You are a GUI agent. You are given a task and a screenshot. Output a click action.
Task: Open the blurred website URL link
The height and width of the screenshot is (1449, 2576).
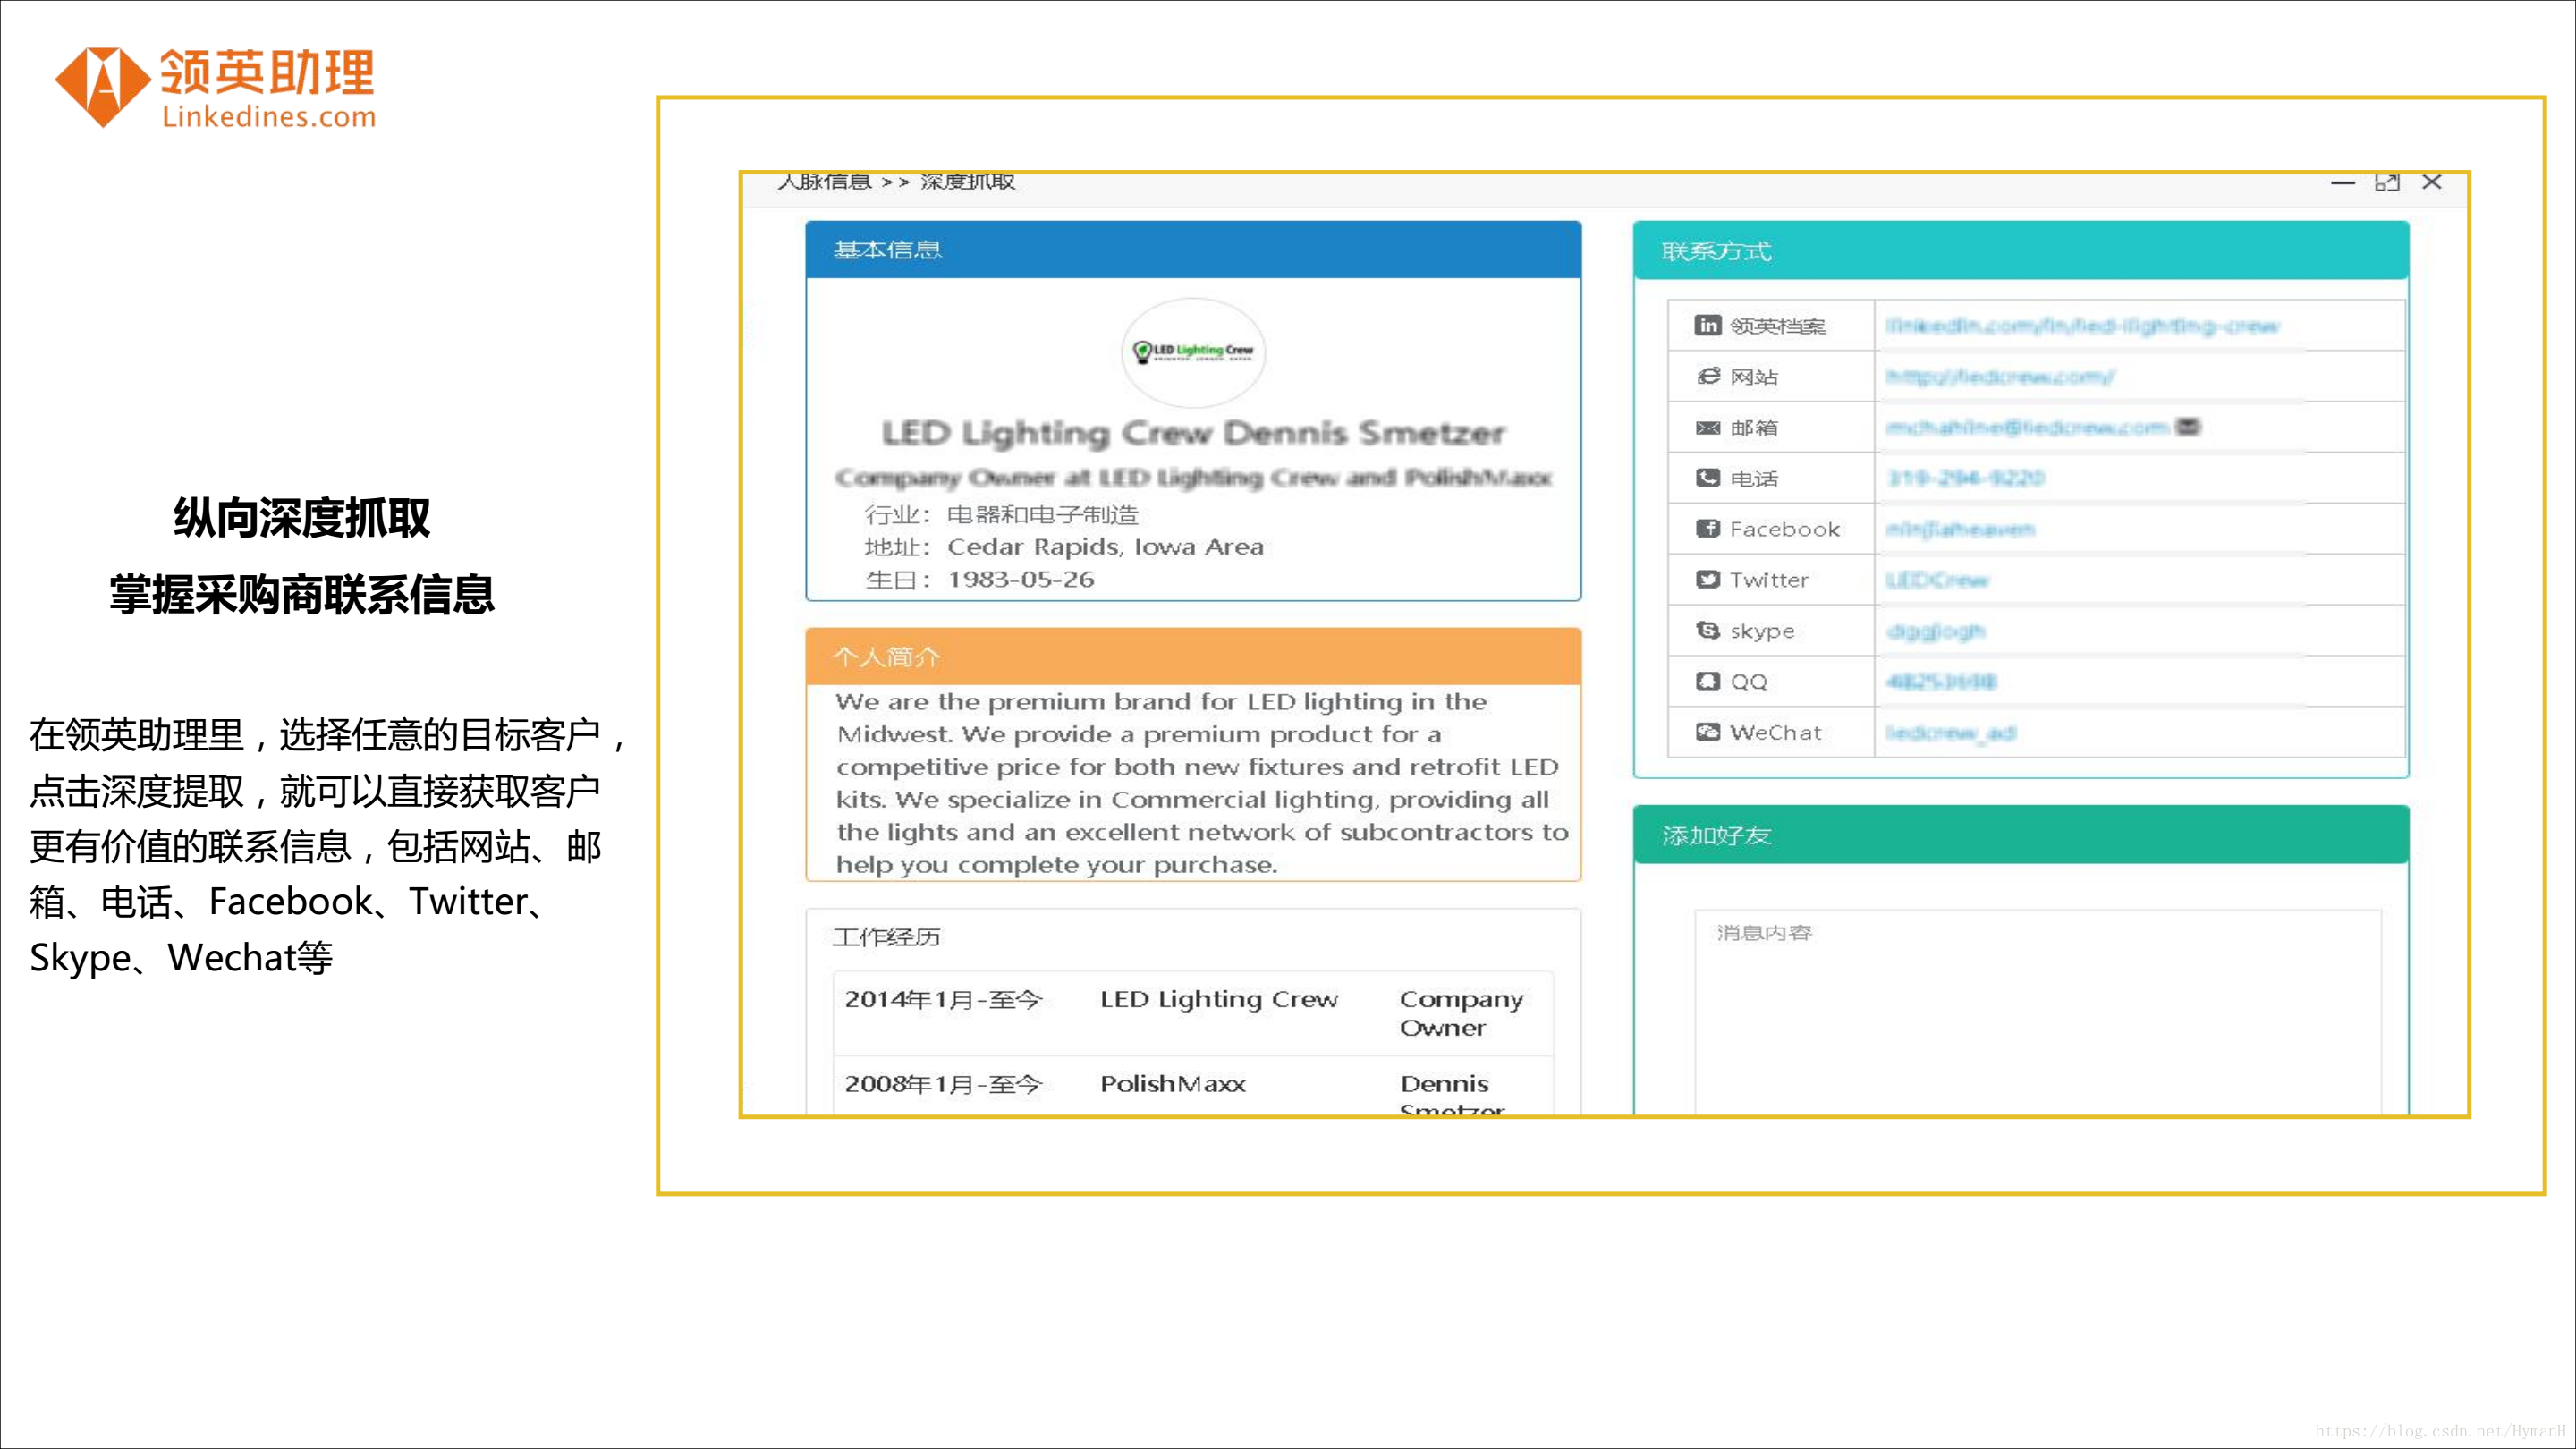tap(1999, 377)
